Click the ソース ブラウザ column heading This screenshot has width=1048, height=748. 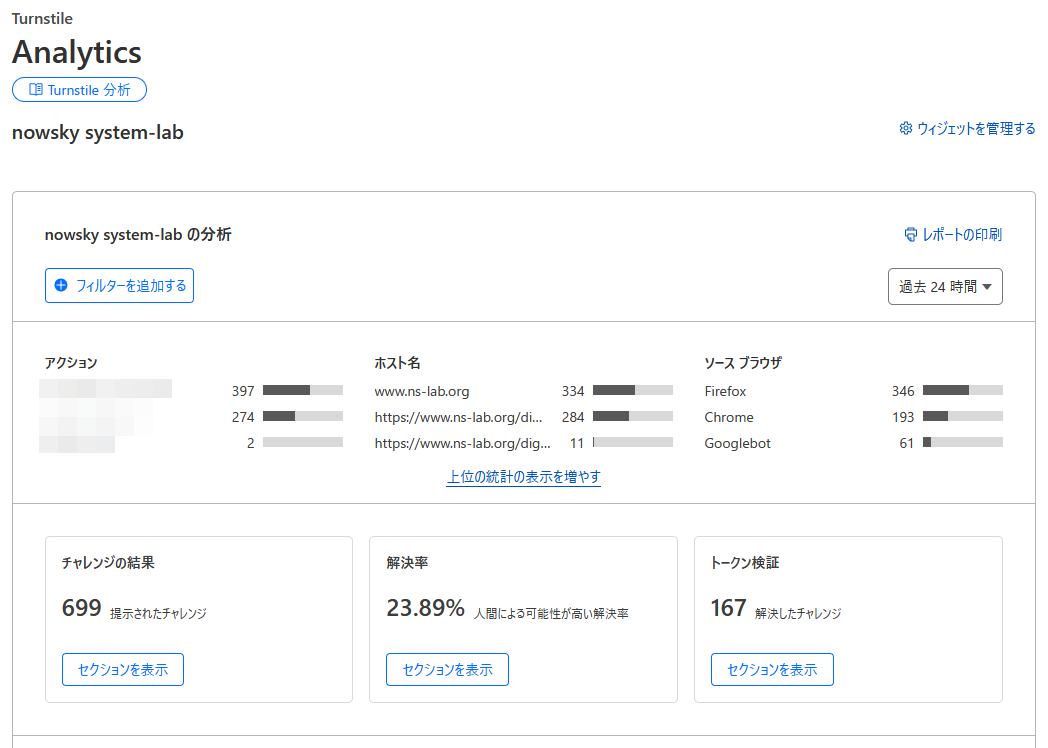tap(743, 363)
